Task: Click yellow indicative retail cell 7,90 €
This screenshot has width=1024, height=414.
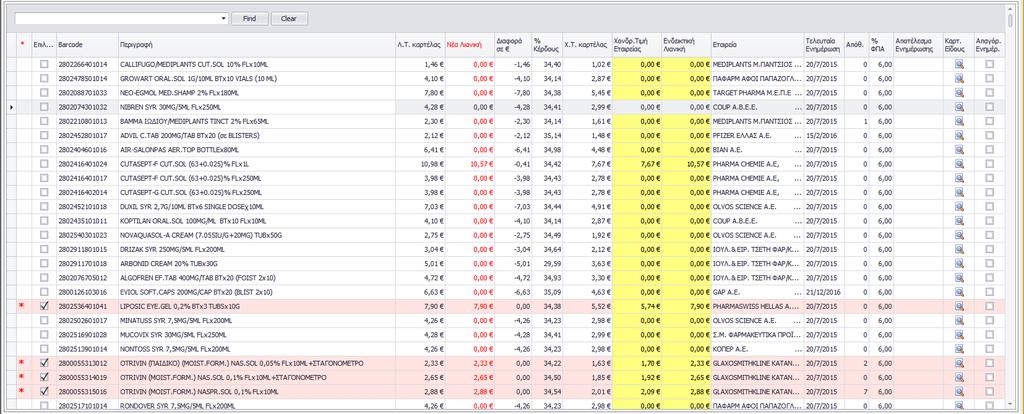Action: tap(686, 306)
